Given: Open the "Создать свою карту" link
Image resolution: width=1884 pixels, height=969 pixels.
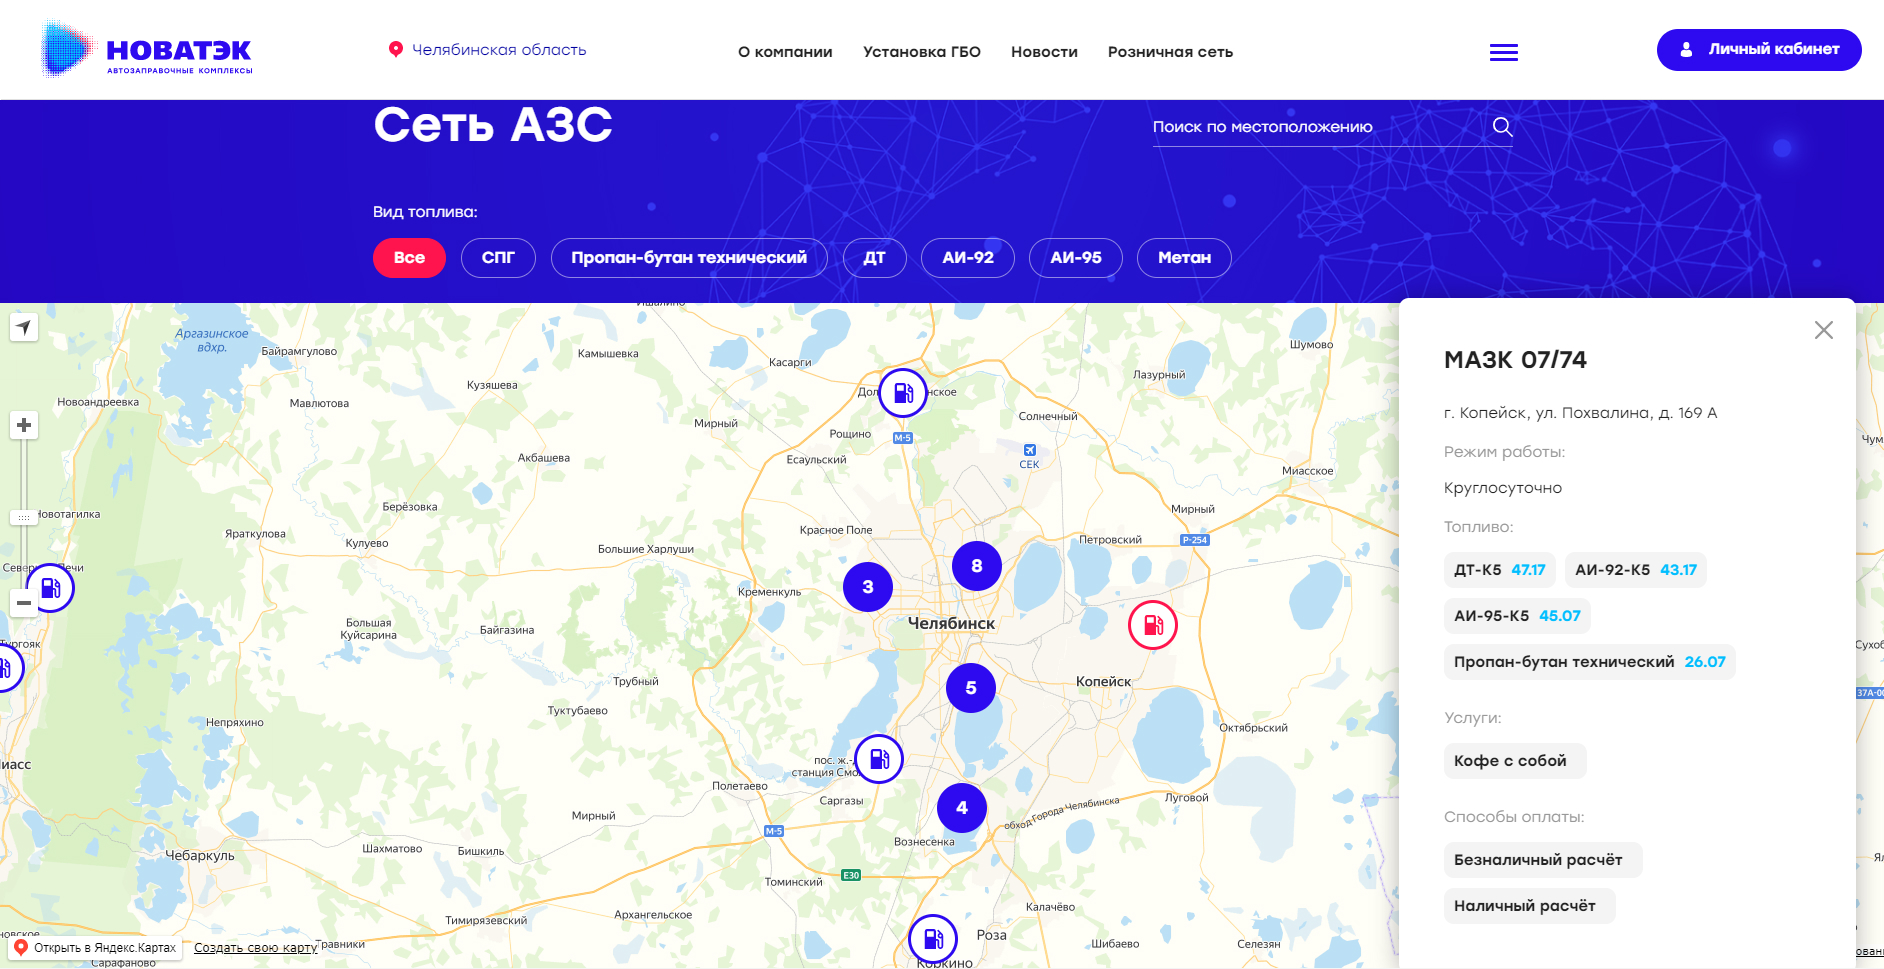Looking at the screenshot, I should click(x=255, y=948).
